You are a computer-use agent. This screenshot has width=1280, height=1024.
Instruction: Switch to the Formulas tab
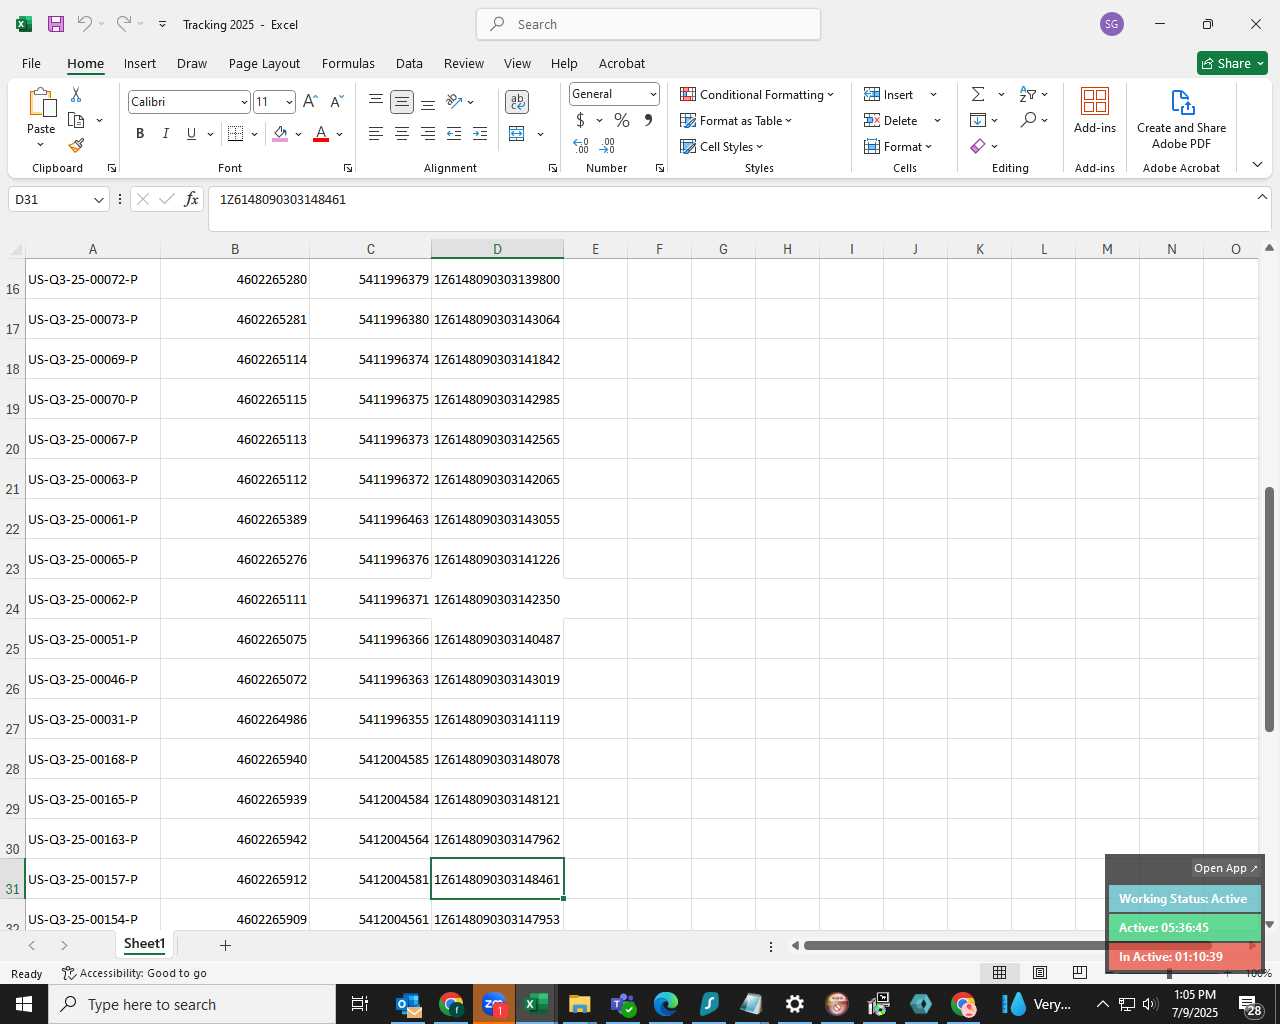348,63
